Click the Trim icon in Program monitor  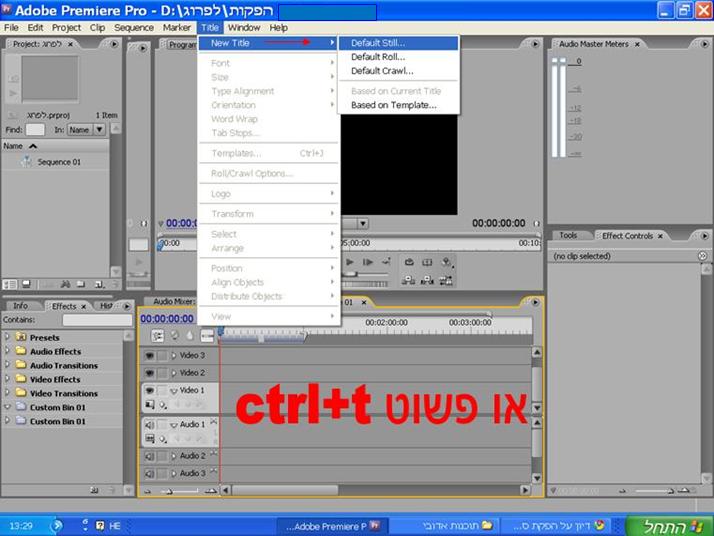446,280
